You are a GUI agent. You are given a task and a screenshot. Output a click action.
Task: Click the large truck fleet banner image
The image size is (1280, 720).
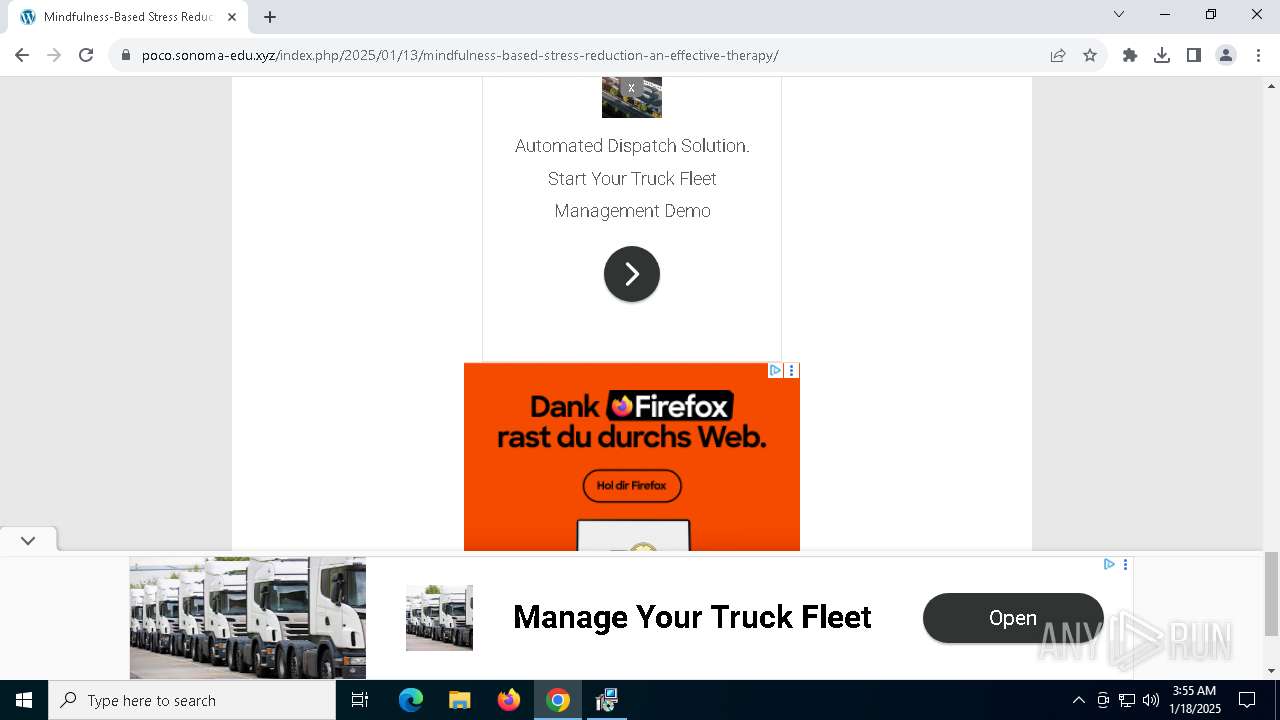point(248,618)
